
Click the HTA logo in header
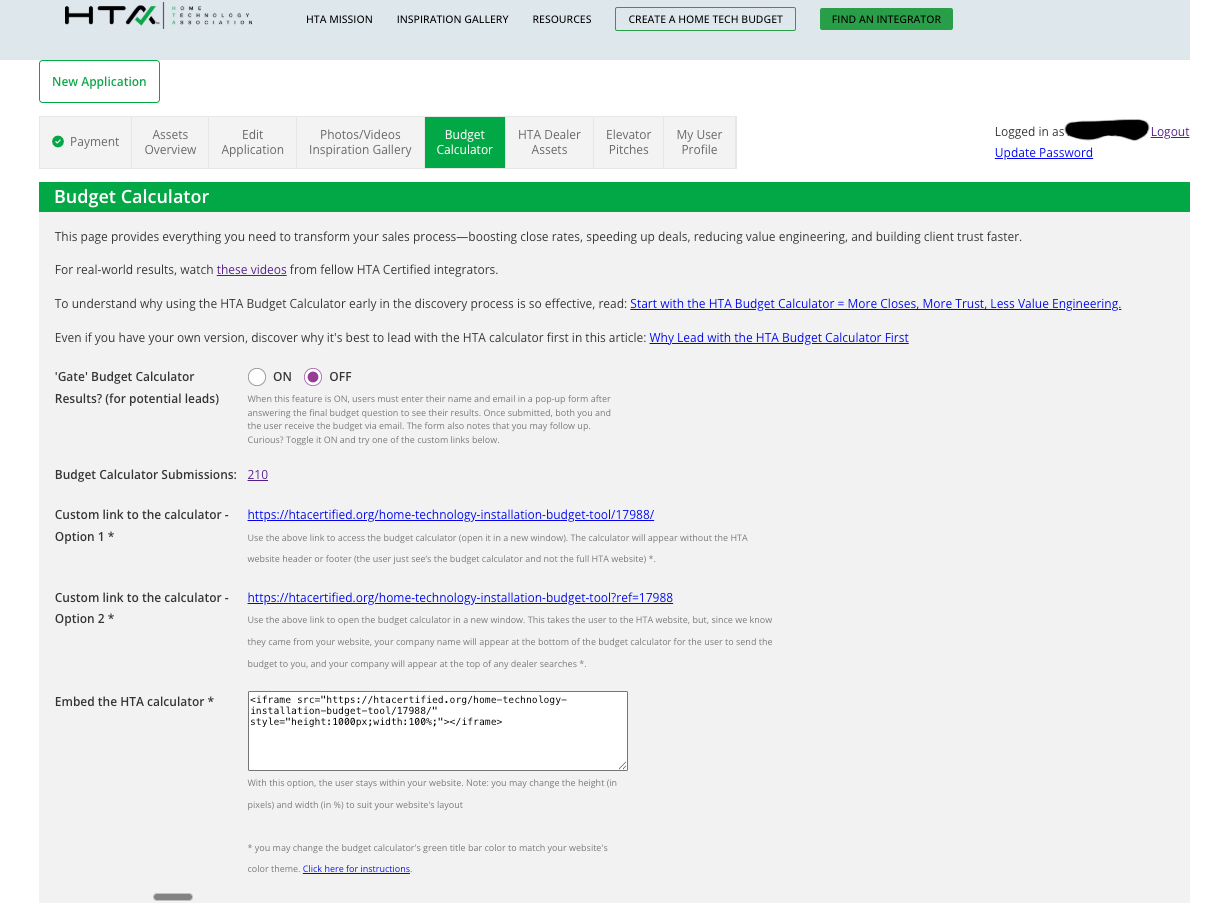(158, 16)
